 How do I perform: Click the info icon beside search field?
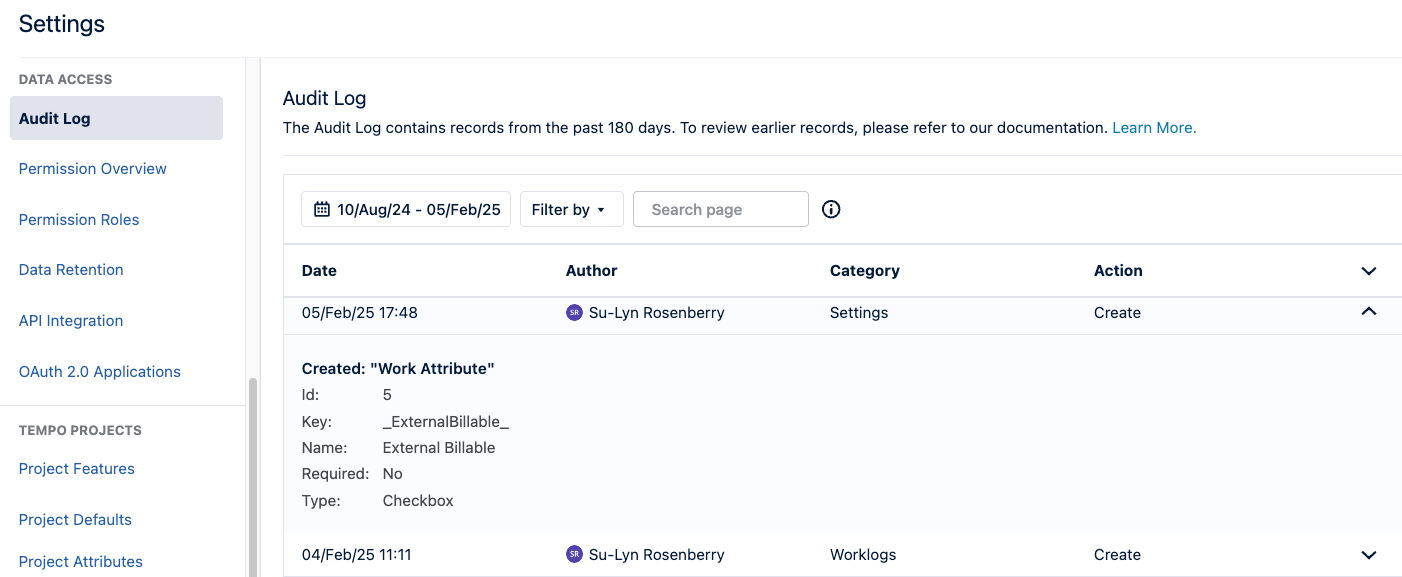tap(831, 209)
